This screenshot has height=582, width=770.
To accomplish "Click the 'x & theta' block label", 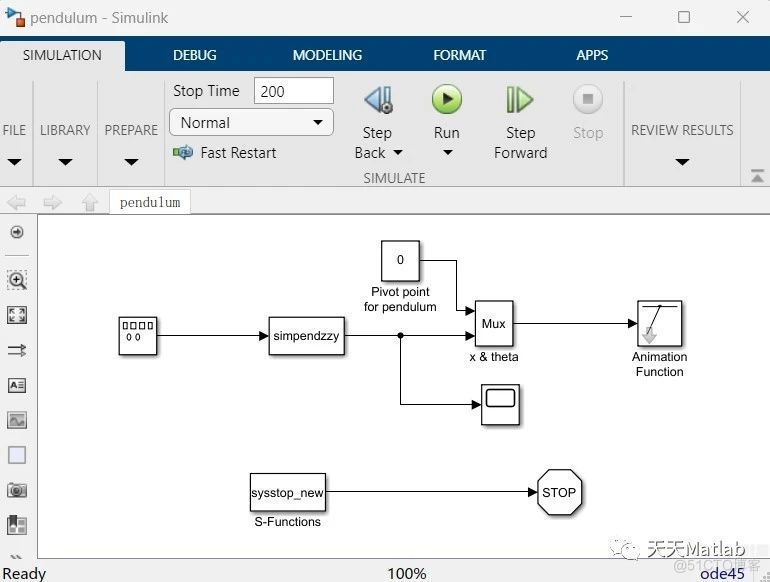I will click(x=494, y=357).
